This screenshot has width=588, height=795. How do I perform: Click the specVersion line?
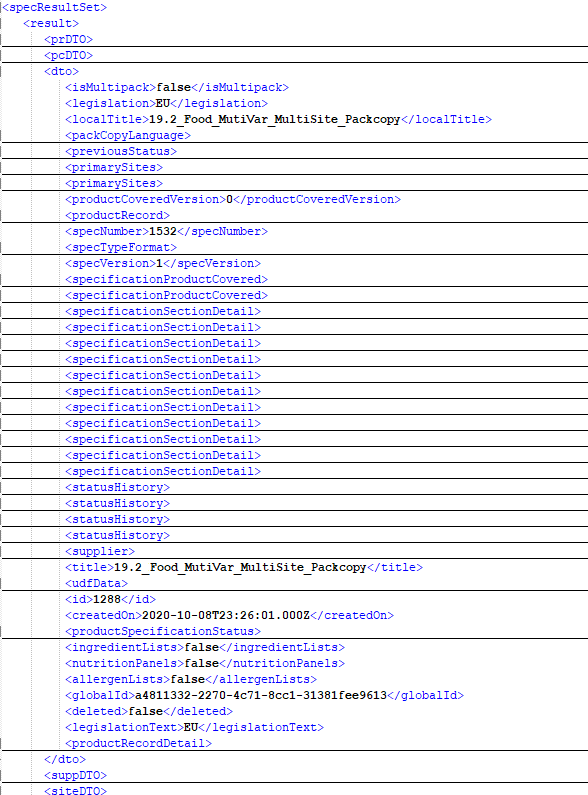coord(163,264)
